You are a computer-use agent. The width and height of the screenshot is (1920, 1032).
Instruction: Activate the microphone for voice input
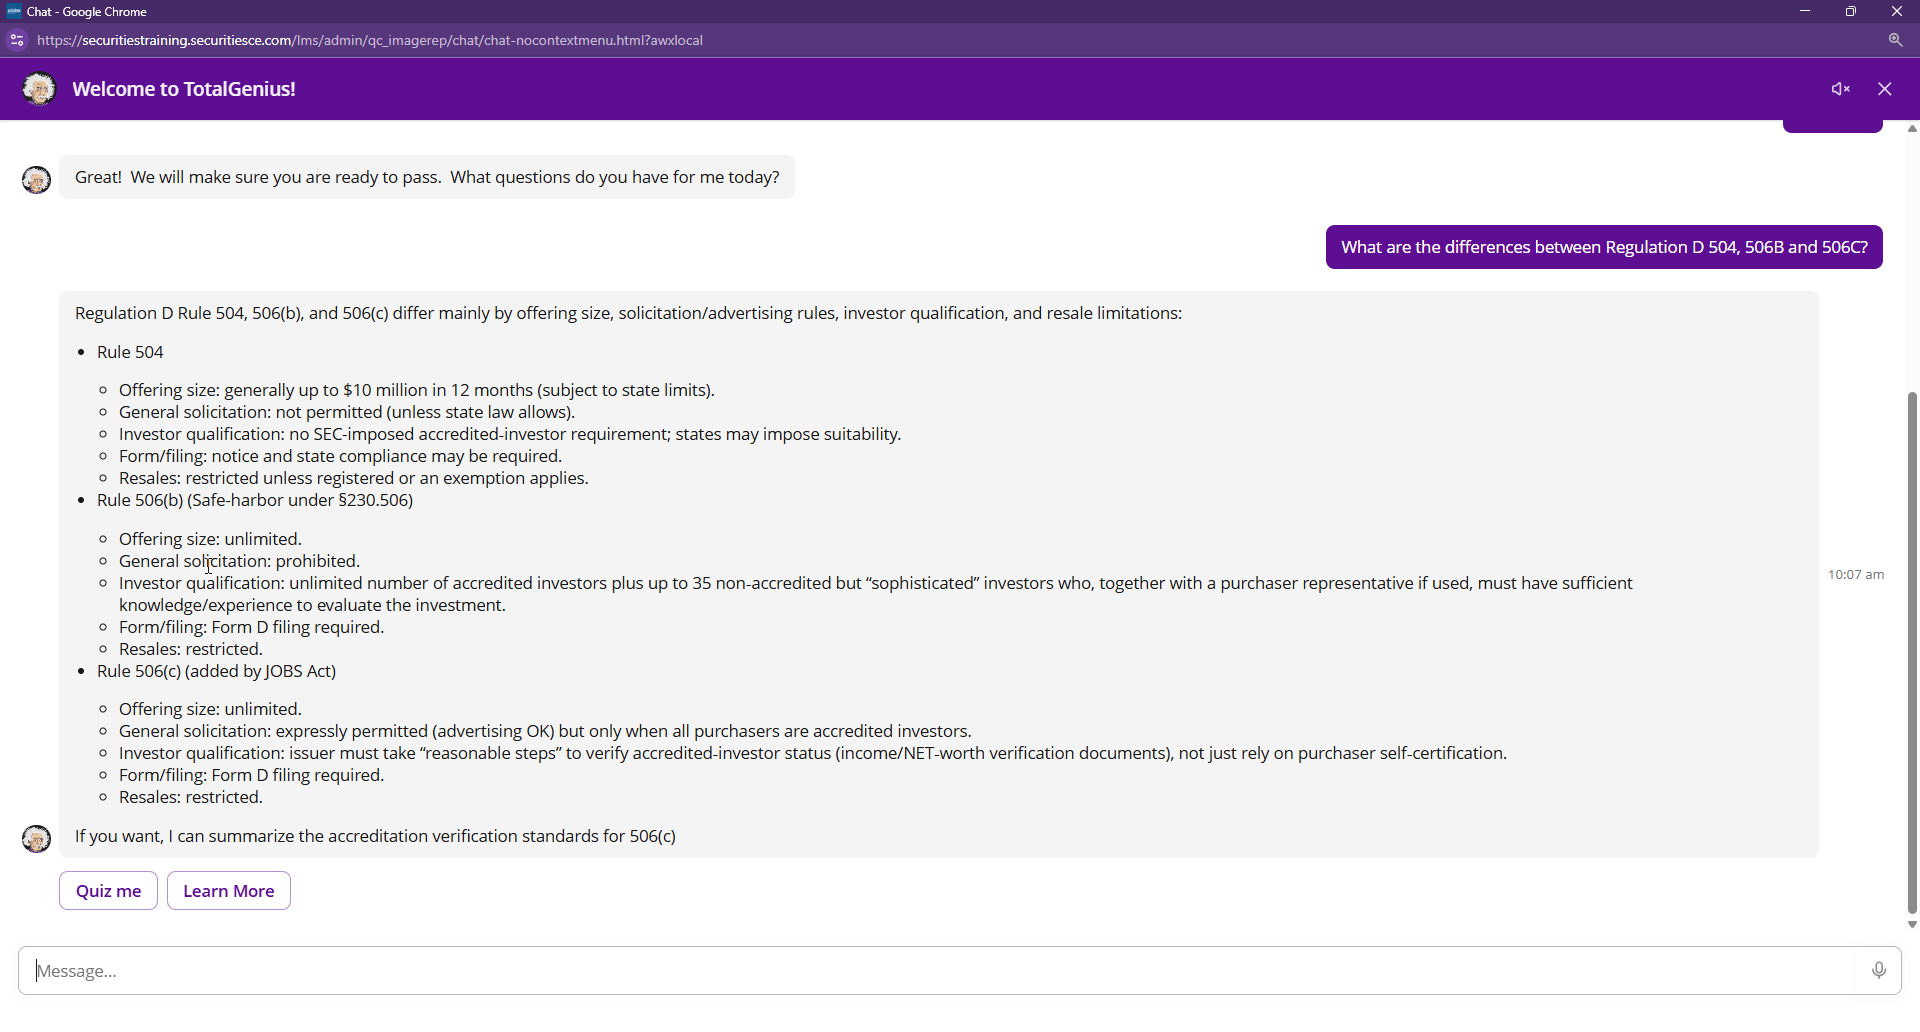point(1879,970)
